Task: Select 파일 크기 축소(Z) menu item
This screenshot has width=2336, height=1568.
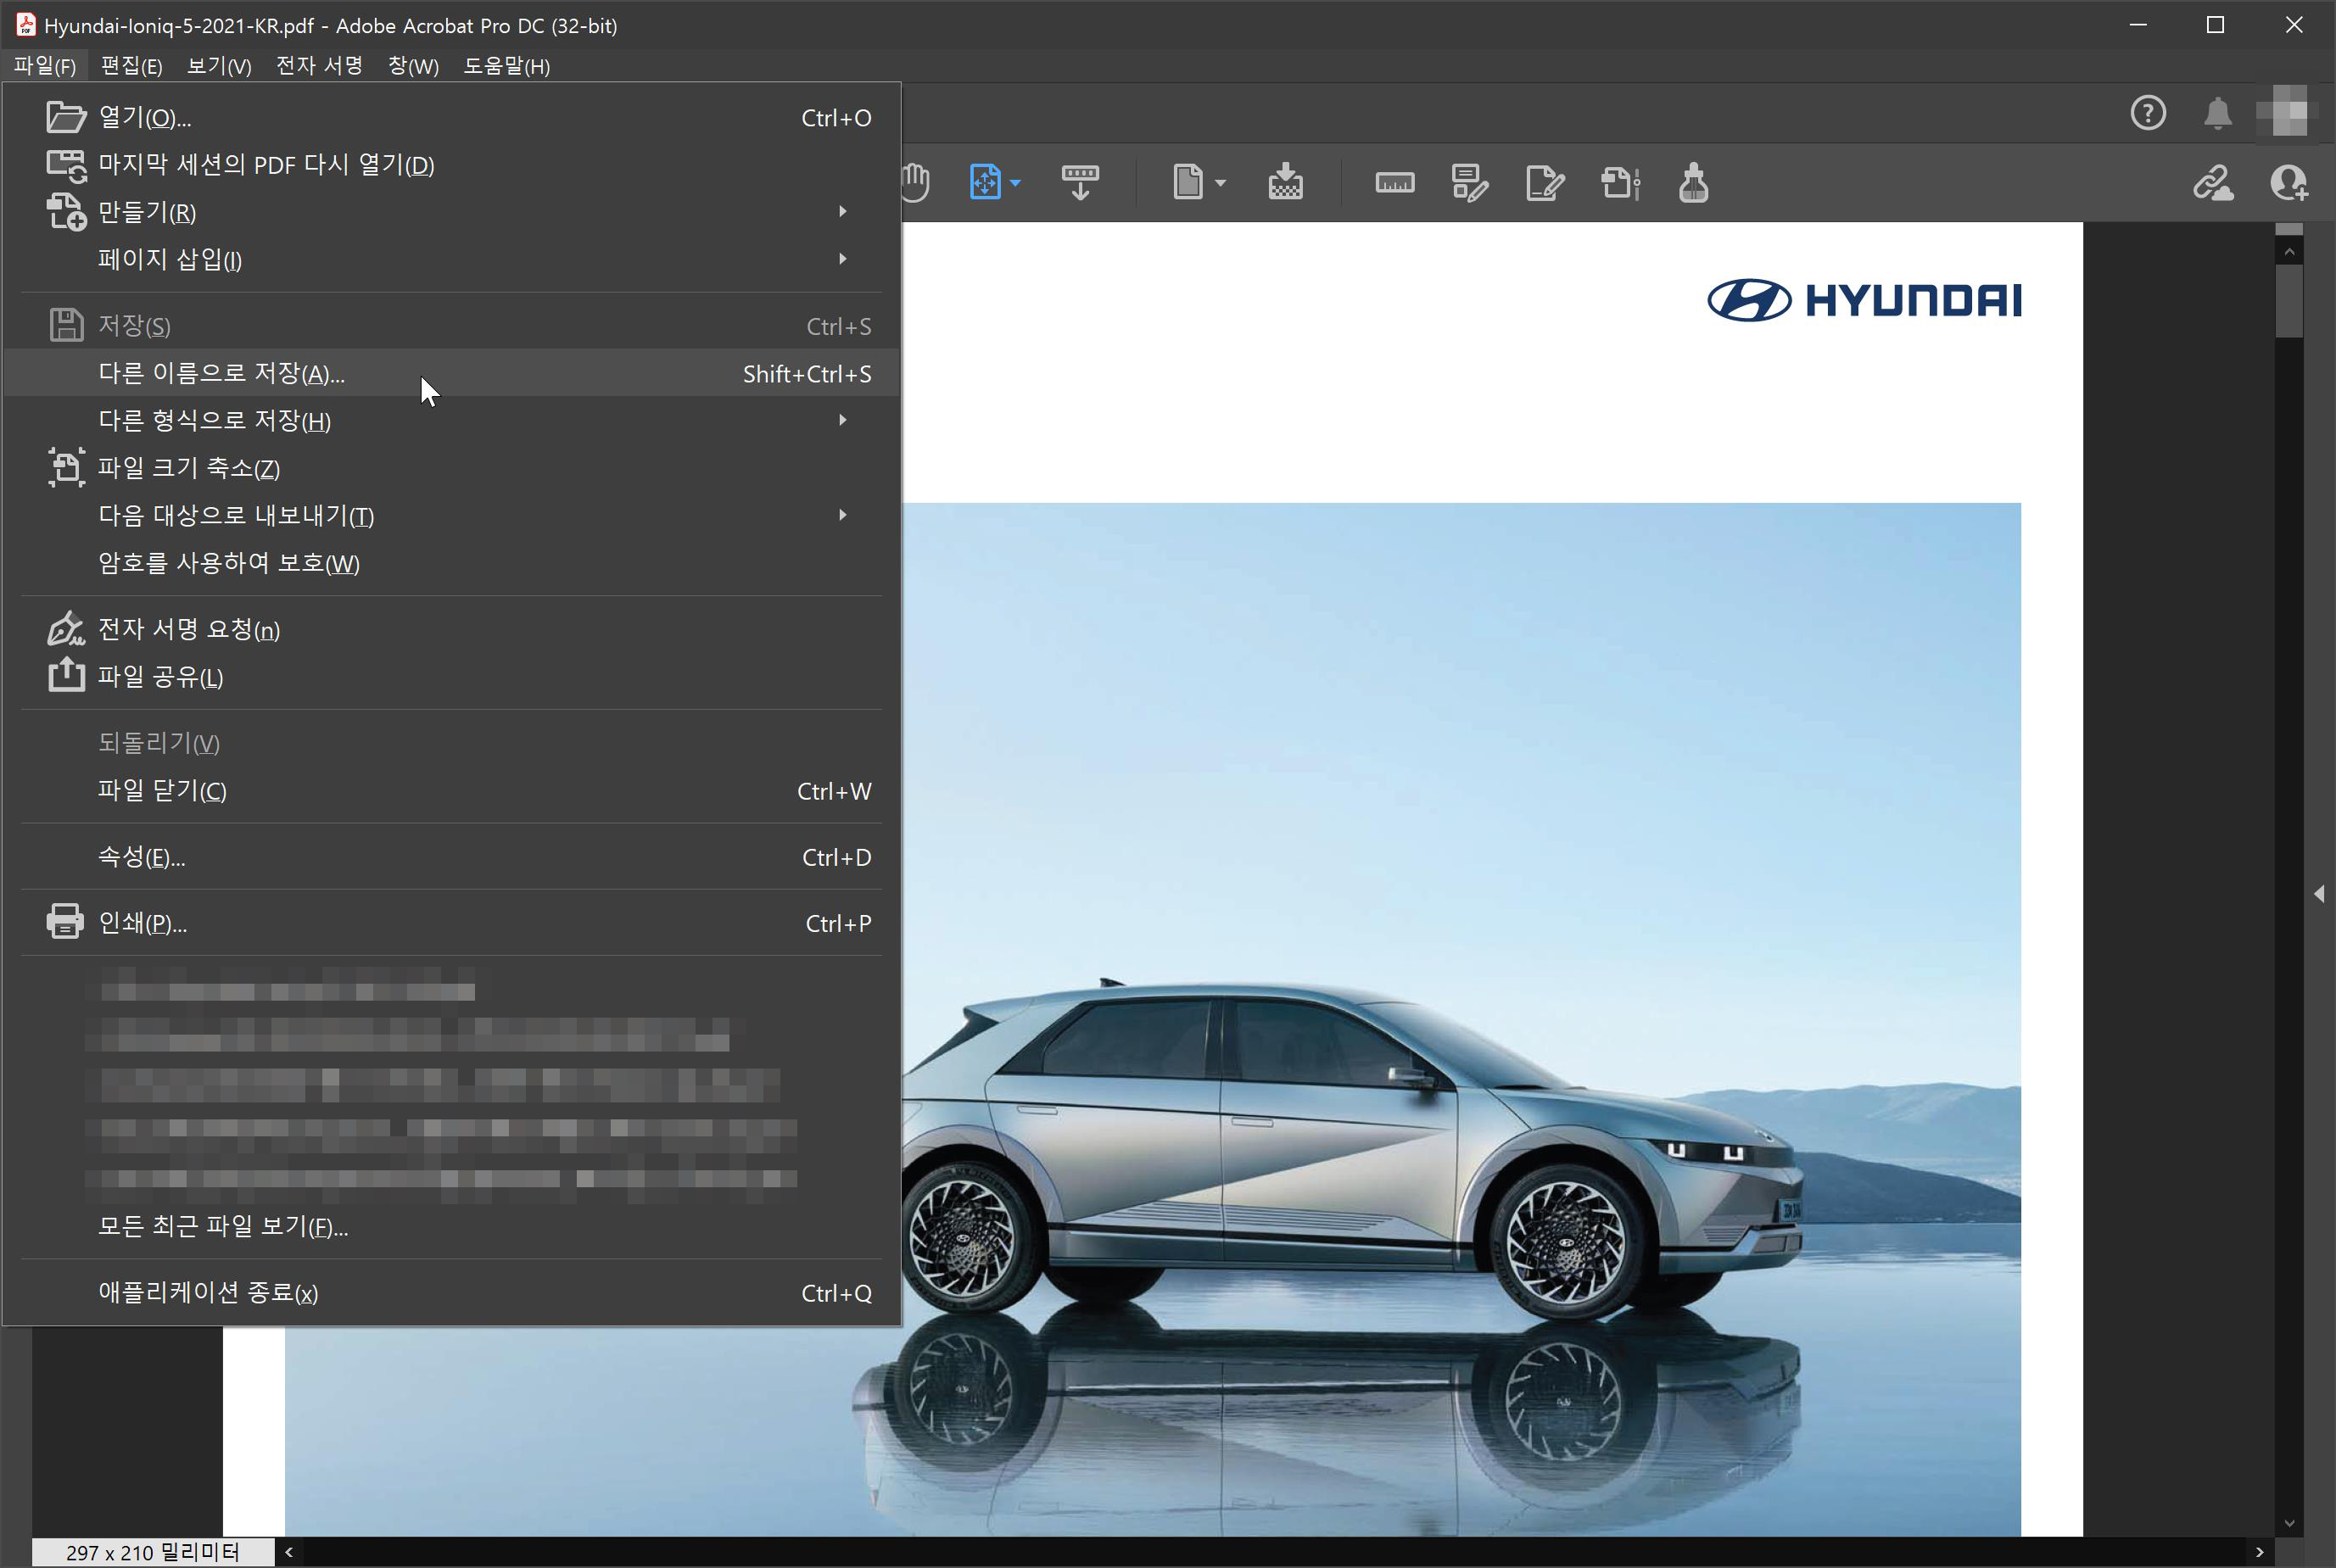Action: tap(189, 468)
